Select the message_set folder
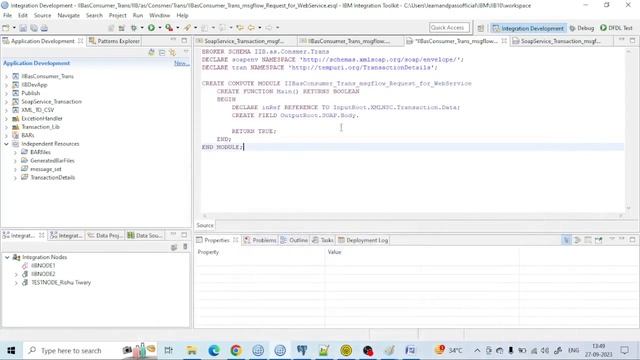Screen dimensions: 640x360 pos(46,169)
